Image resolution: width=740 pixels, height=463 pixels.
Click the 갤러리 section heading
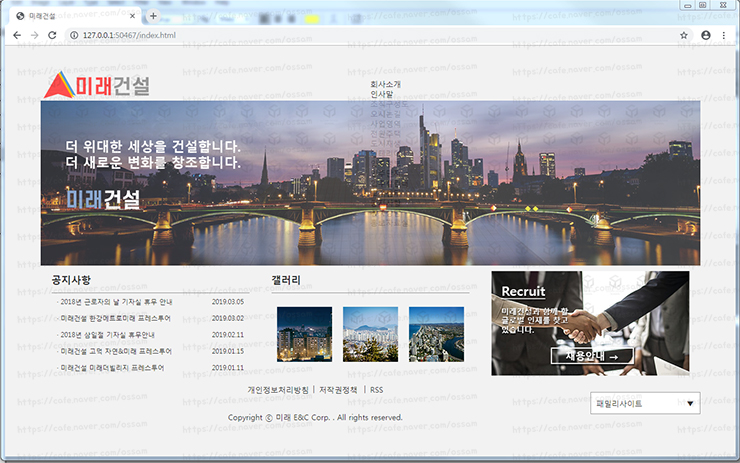tap(286, 280)
